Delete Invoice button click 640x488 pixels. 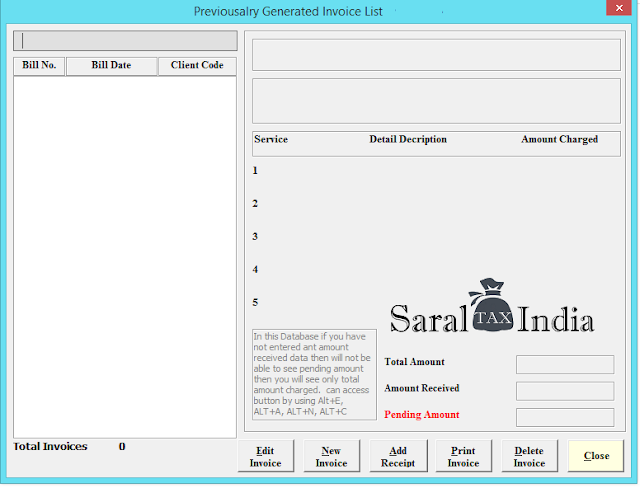click(x=529, y=456)
